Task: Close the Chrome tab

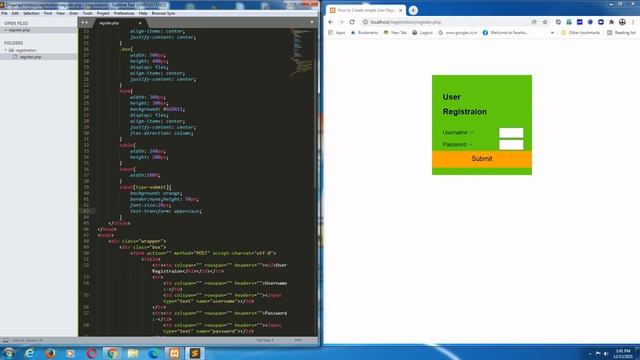Action: (x=400, y=10)
